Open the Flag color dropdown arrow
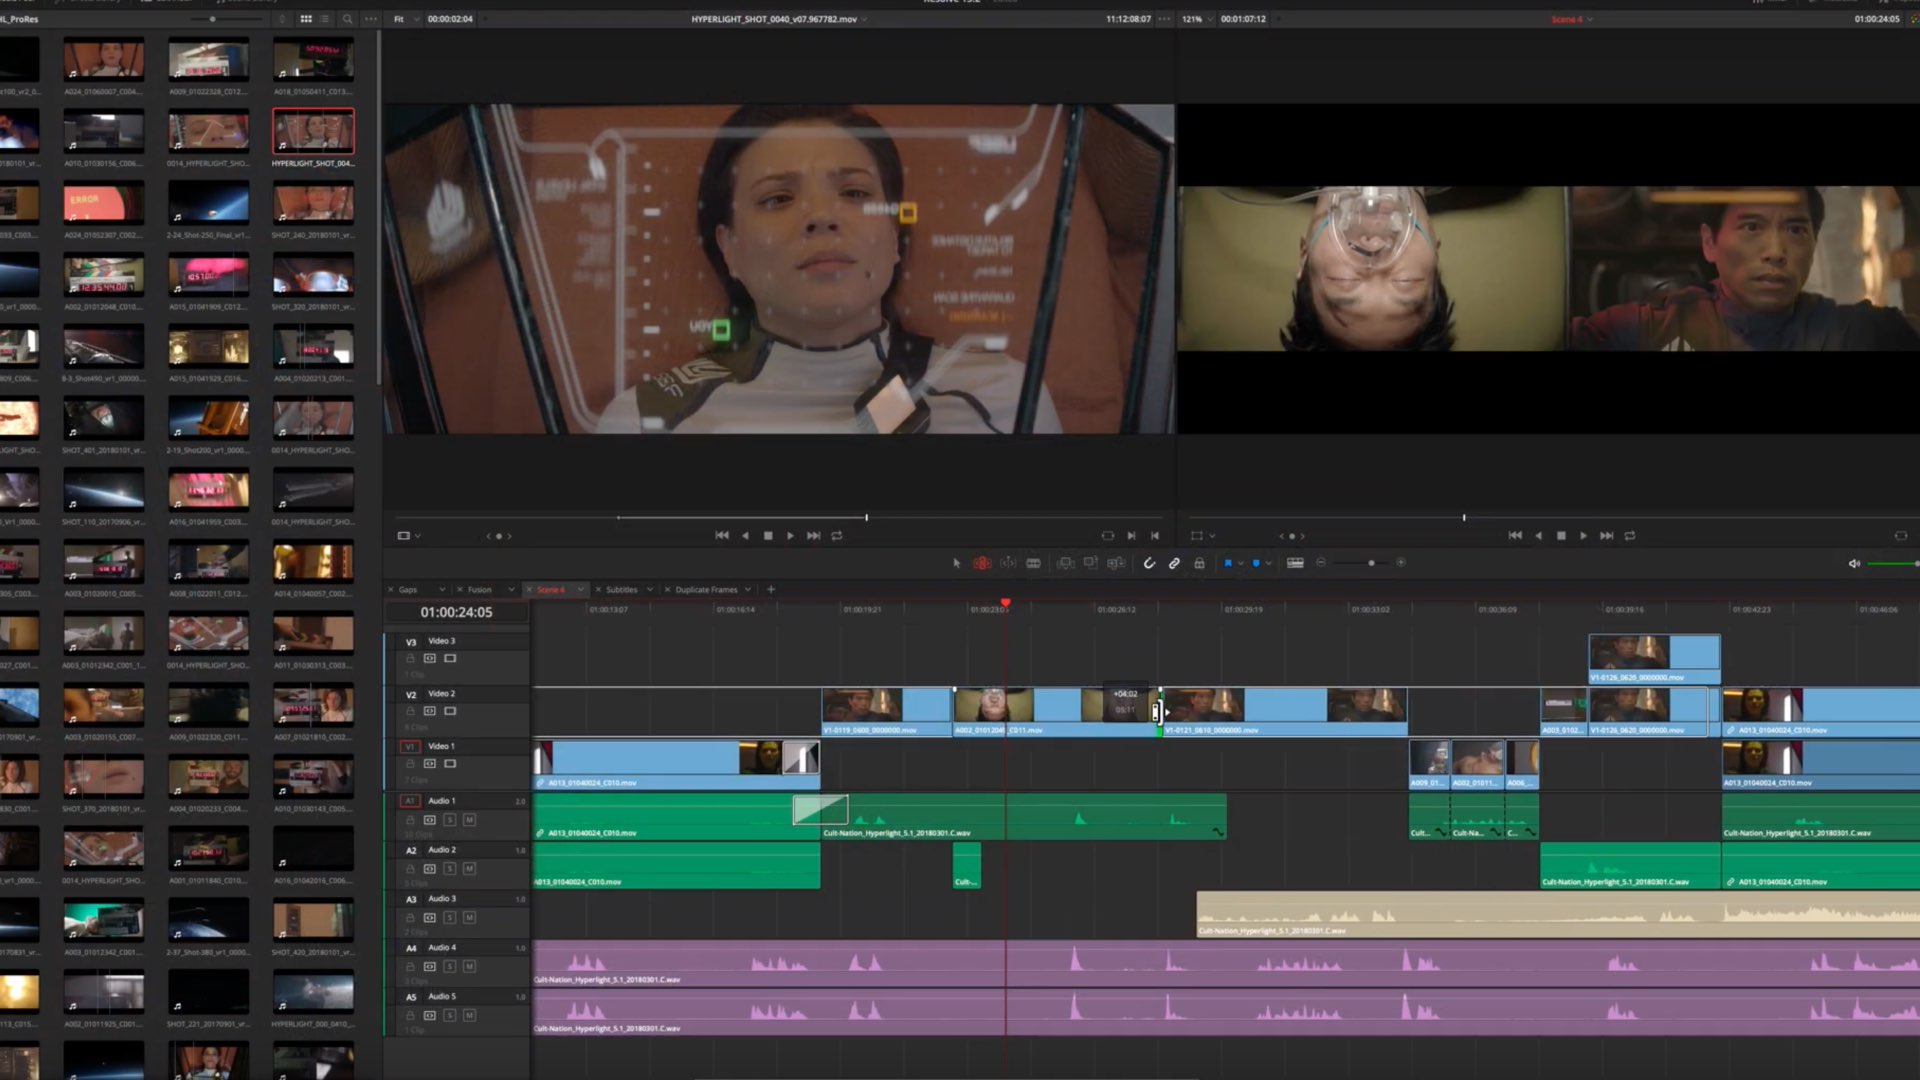 1241,563
